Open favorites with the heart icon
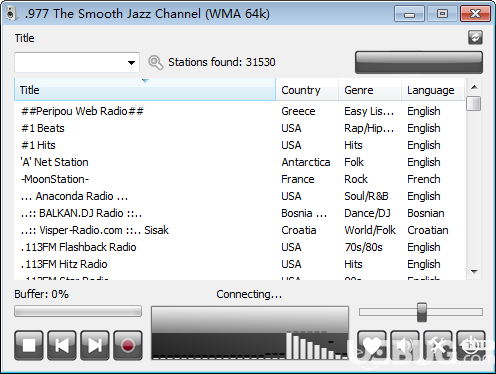 [372, 345]
